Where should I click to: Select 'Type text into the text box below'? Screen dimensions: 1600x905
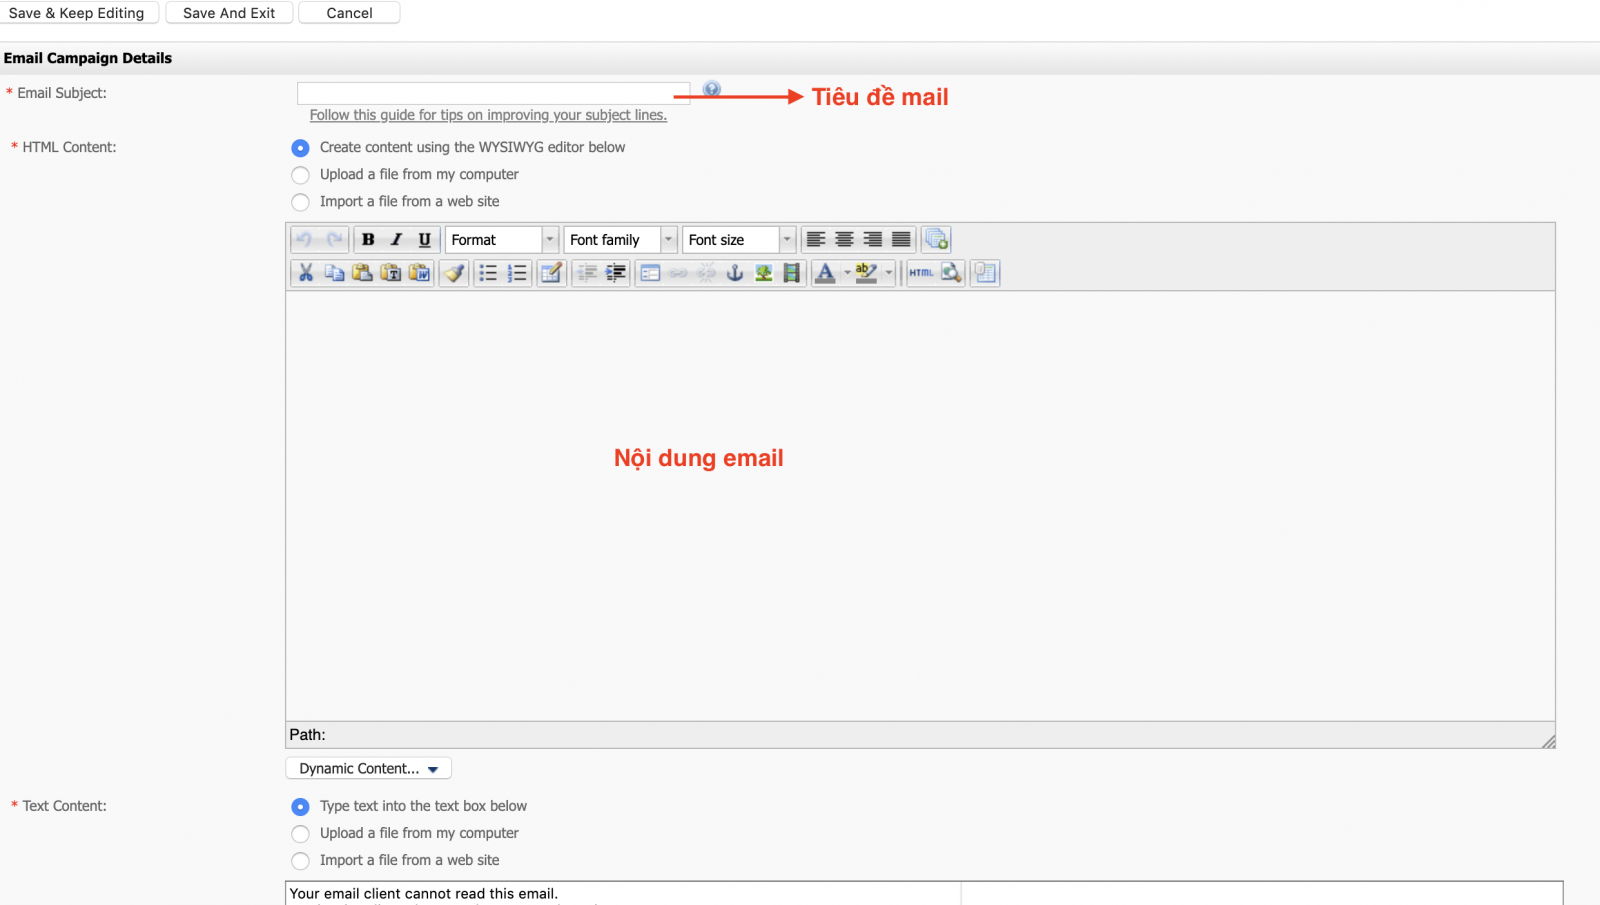[300, 806]
